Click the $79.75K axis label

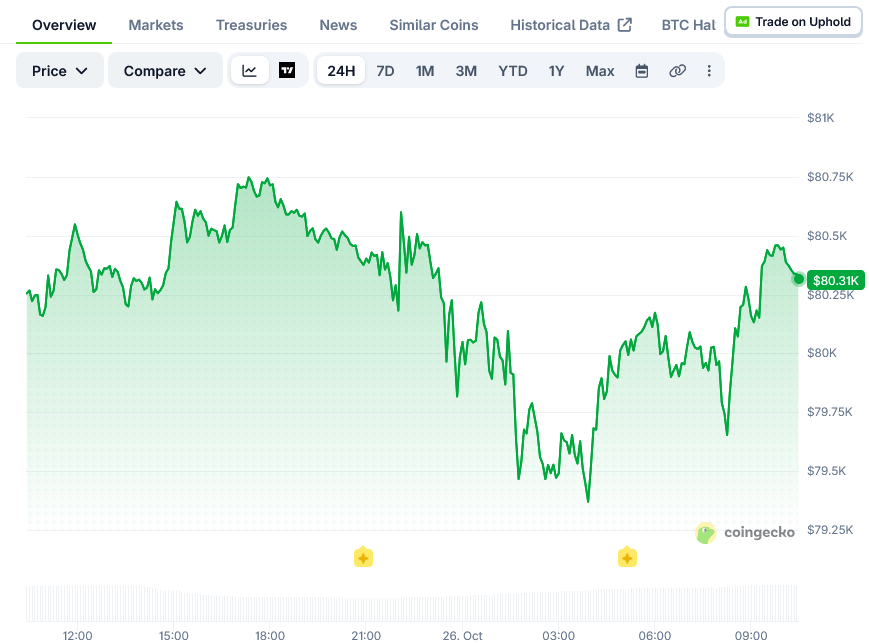point(829,411)
